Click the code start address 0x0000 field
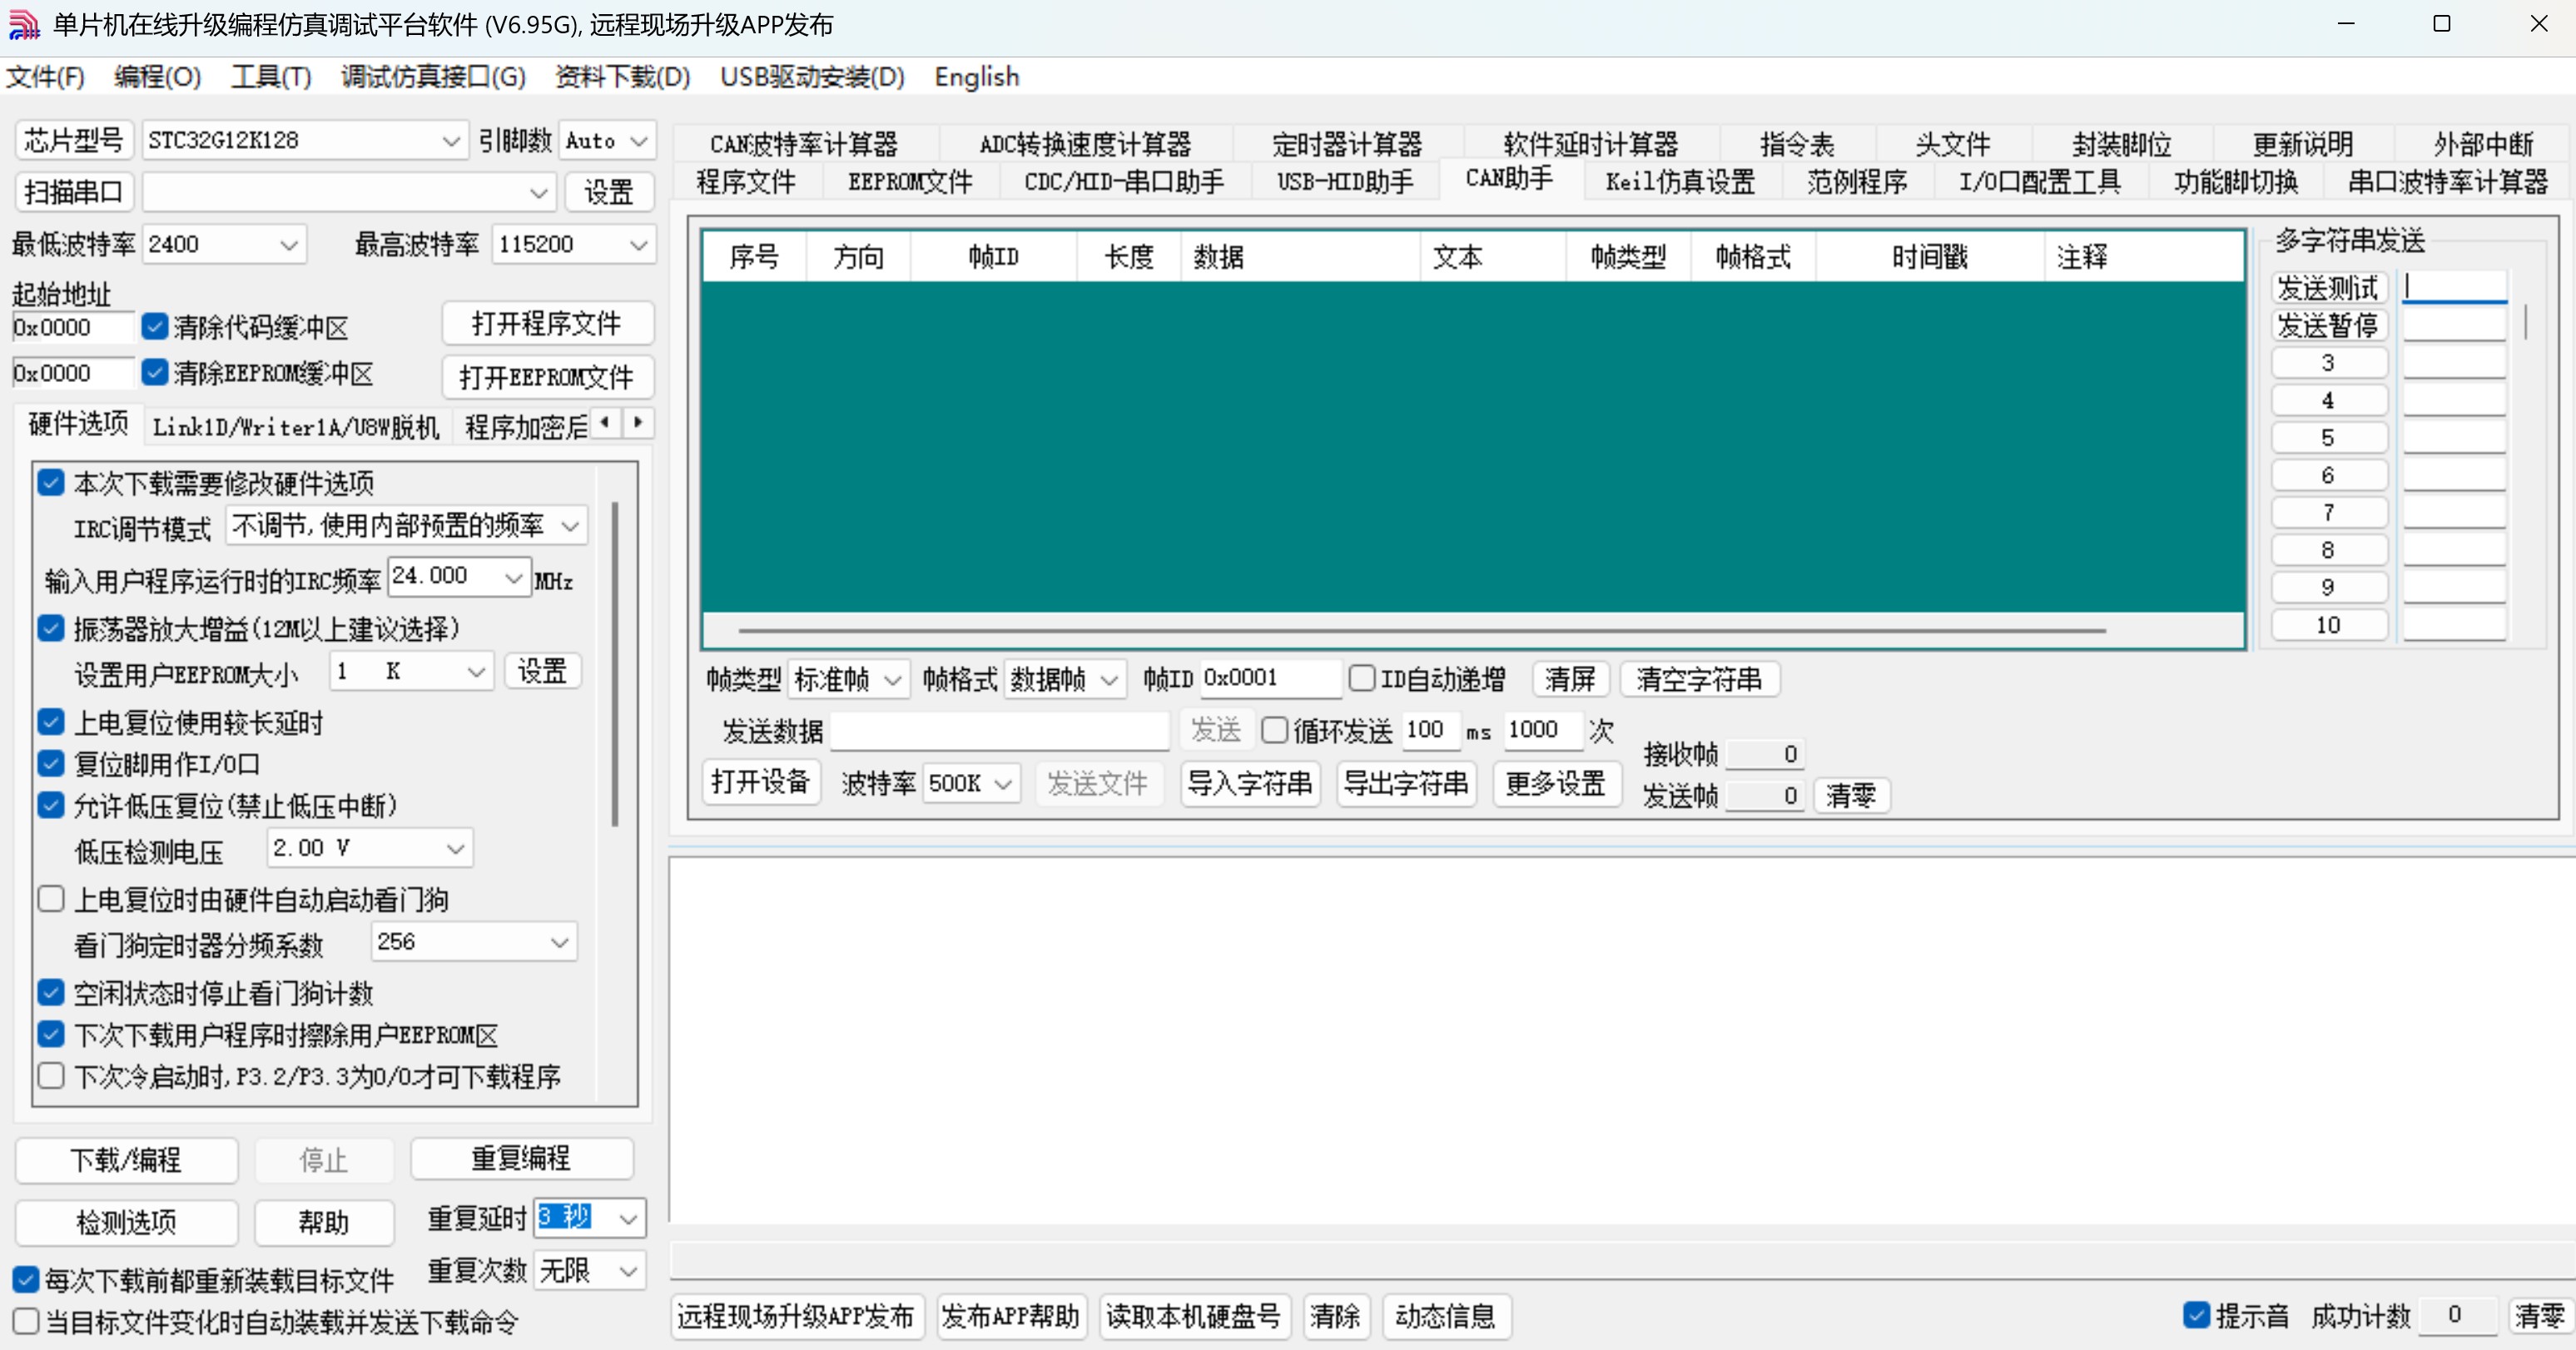The width and height of the screenshot is (2576, 1350). (x=73, y=327)
